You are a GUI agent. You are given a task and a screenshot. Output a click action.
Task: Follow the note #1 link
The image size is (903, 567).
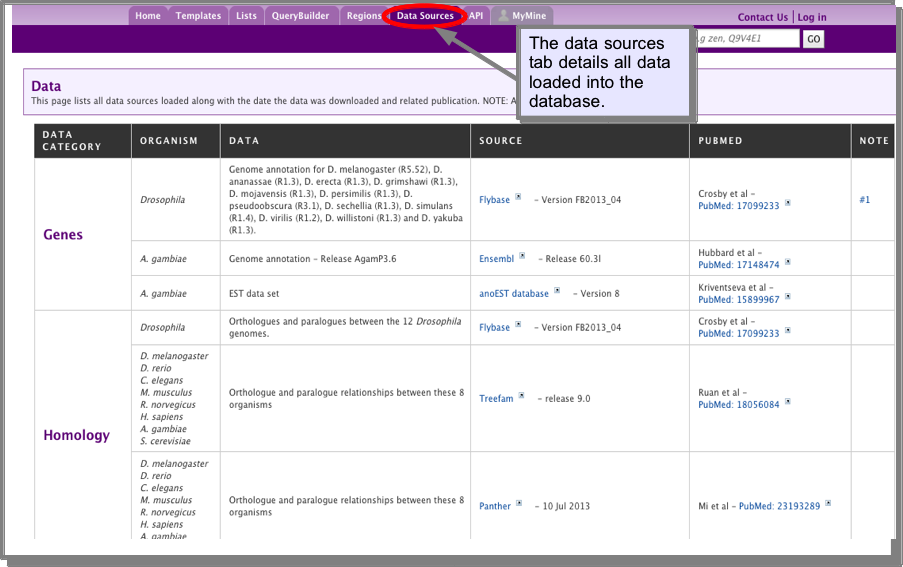pyautogui.click(x=864, y=200)
